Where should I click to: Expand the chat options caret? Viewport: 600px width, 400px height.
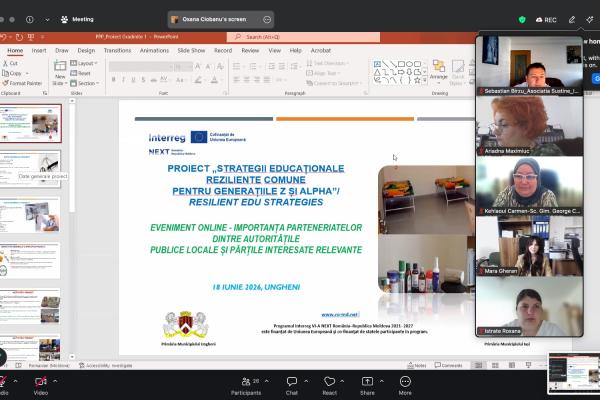(x=306, y=381)
